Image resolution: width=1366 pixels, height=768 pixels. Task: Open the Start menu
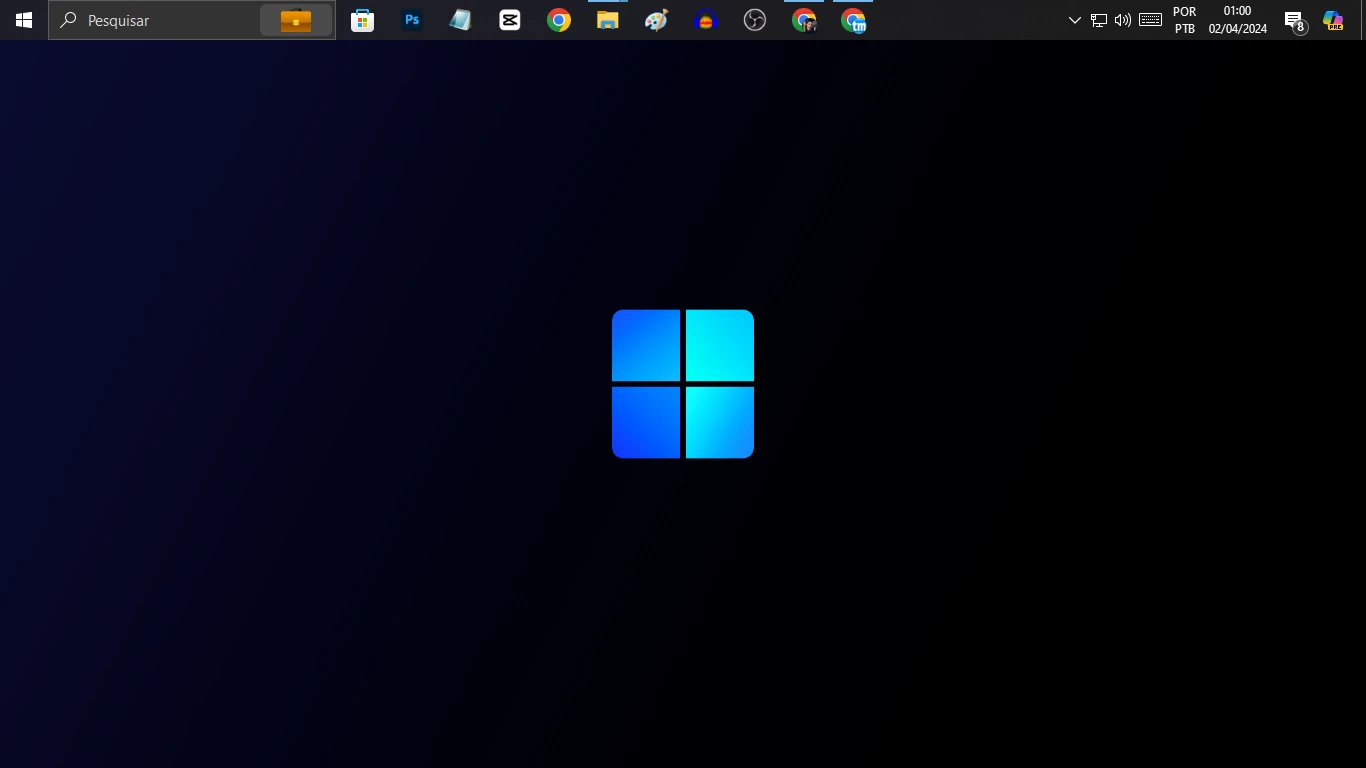tap(23, 20)
